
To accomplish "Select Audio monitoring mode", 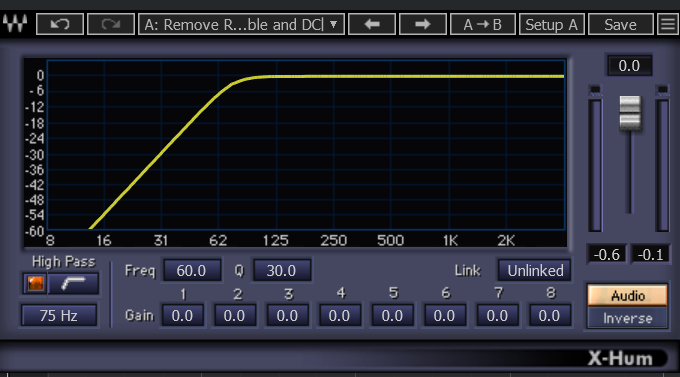I will click(628, 295).
